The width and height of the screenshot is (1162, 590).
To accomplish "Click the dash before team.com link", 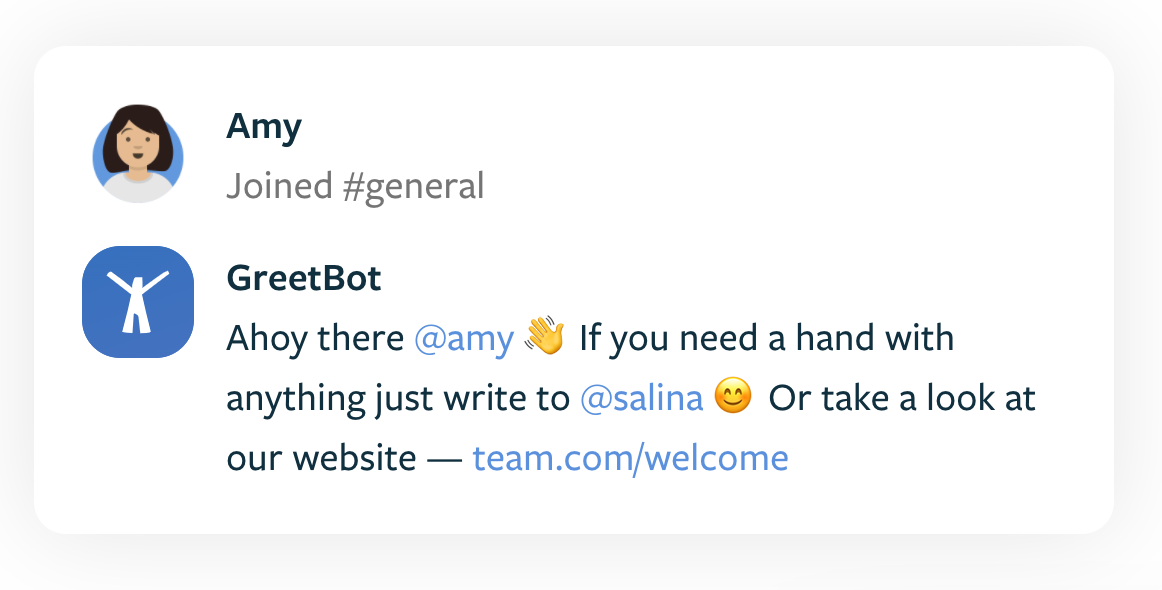I will pos(445,459).
